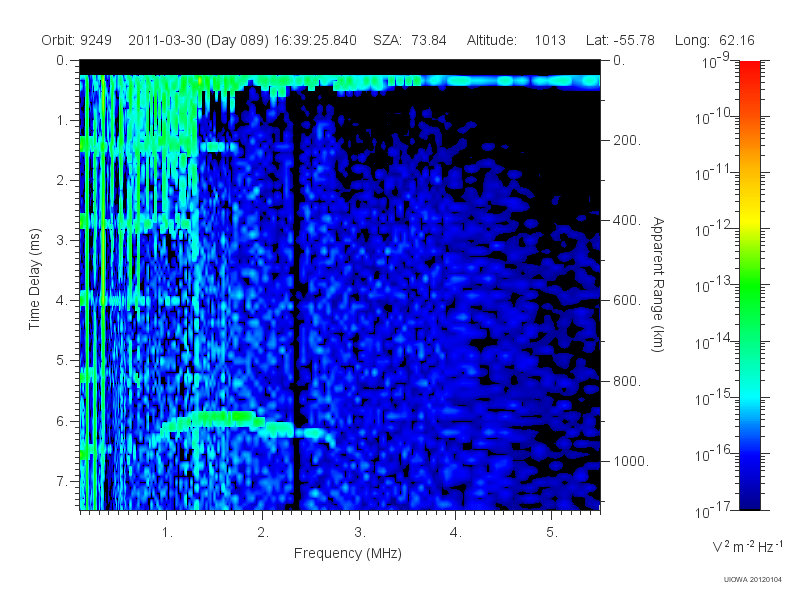Click the 4. time delay tick label
This screenshot has height=600, width=800.
[x=62, y=301]
